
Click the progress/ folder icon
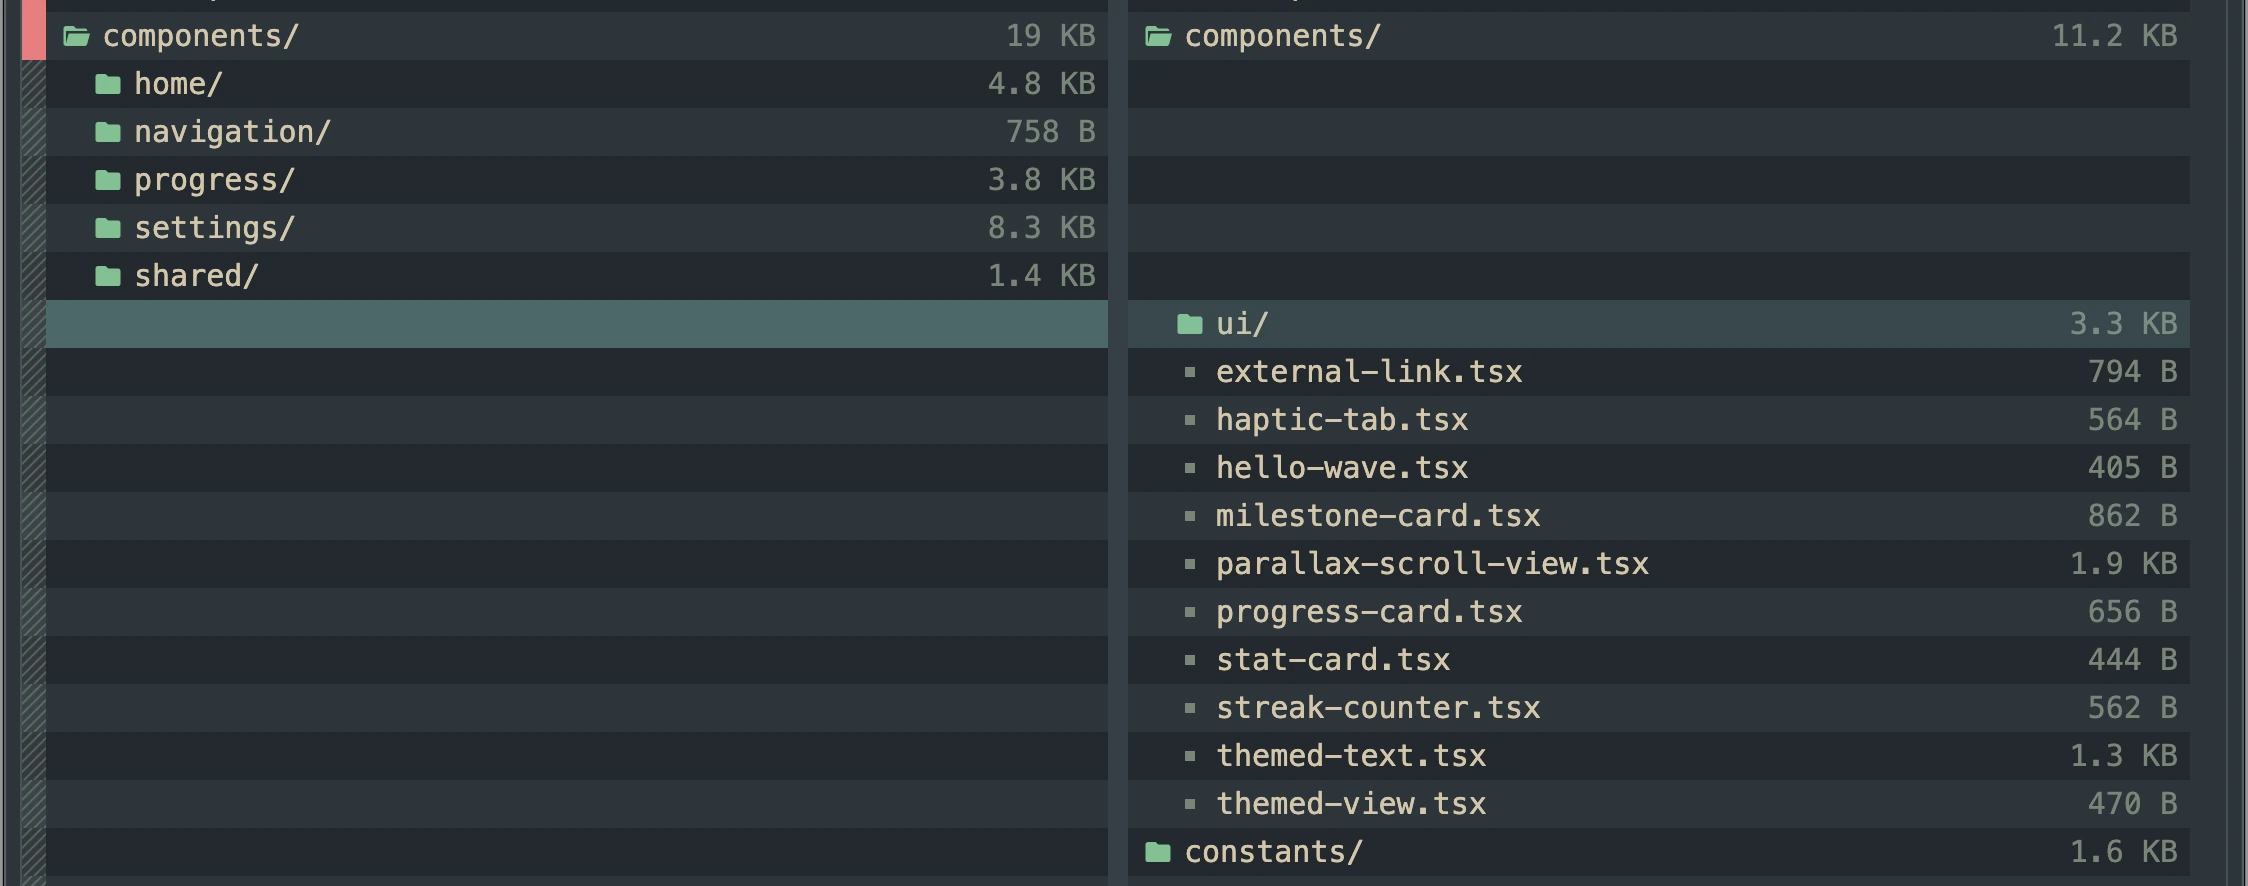click(108, 180)
